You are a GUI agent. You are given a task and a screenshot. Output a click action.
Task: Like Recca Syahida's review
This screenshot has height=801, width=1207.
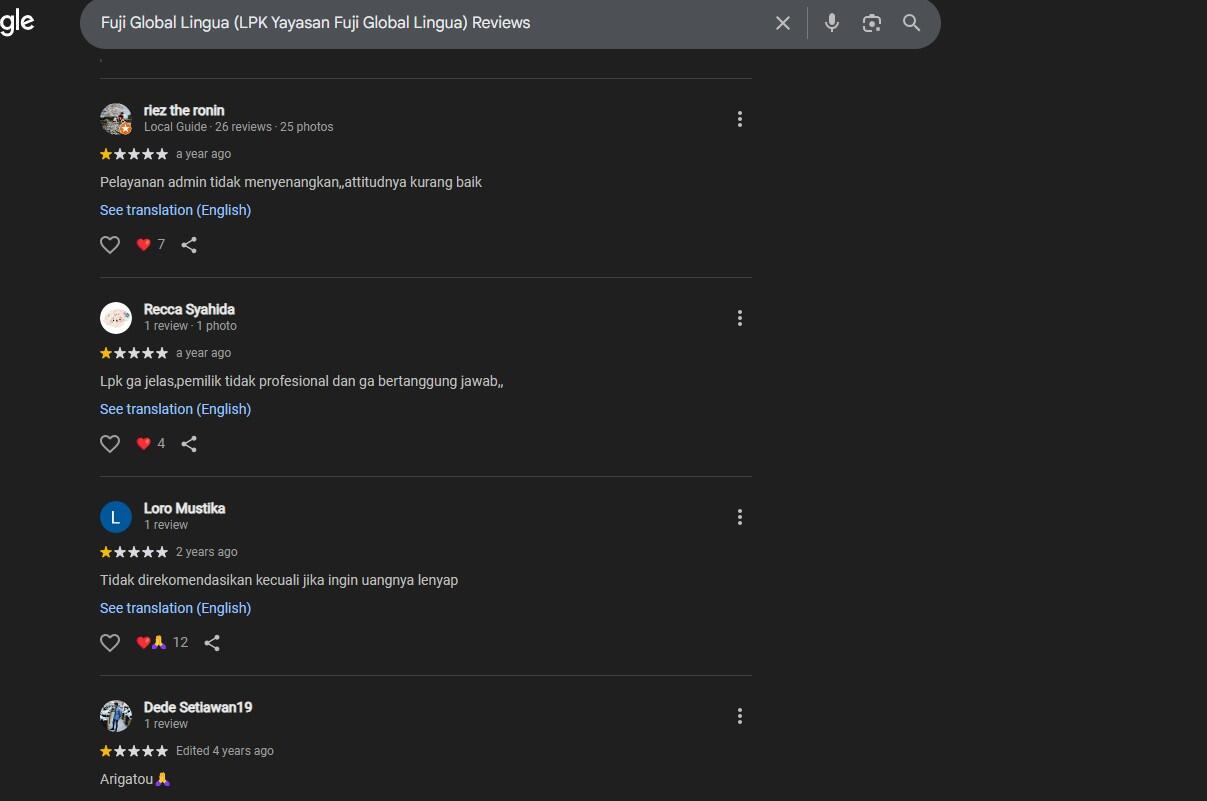110,444
